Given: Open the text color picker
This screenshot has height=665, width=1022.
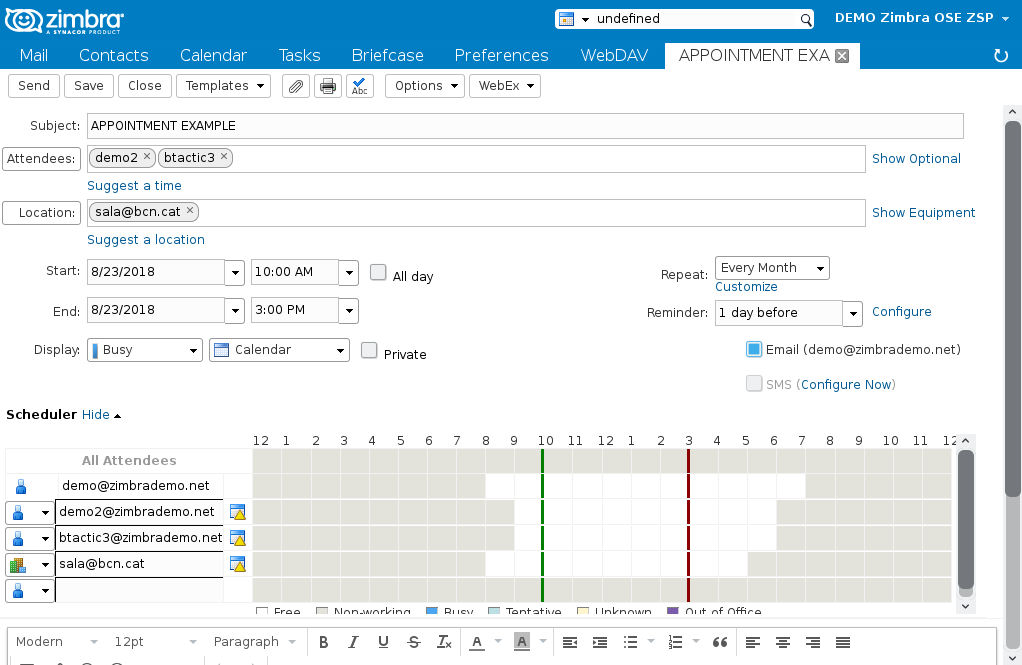Looking at the screenshot, I should [x=498, y=642].
